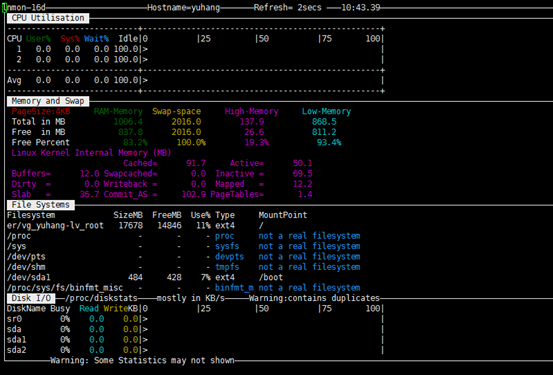
Task: Click the green cursor before nmon-16d
Action: point(4,8)
